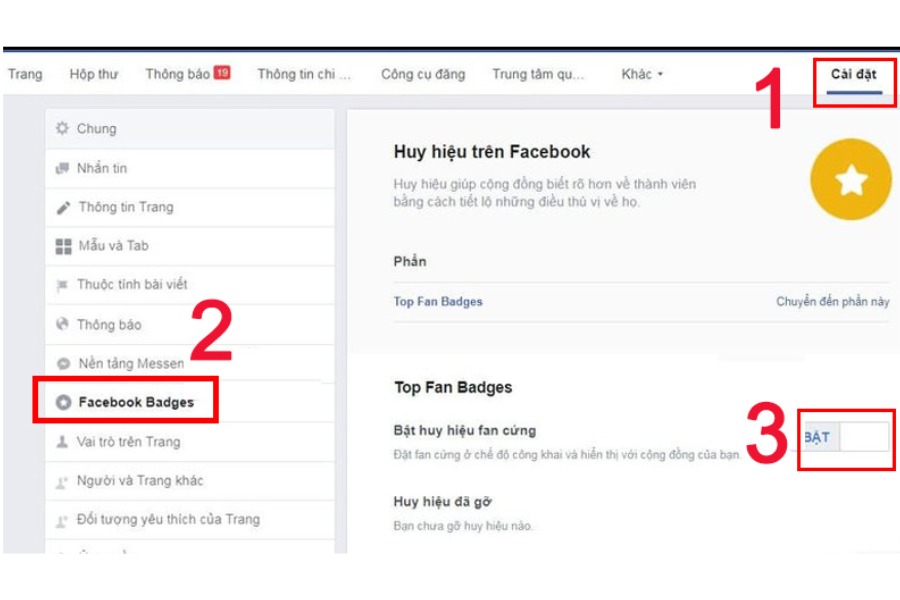This screenshot has width=900, height=600.
Task: Open the Thông tin chi ... tab
Action: 304,74
